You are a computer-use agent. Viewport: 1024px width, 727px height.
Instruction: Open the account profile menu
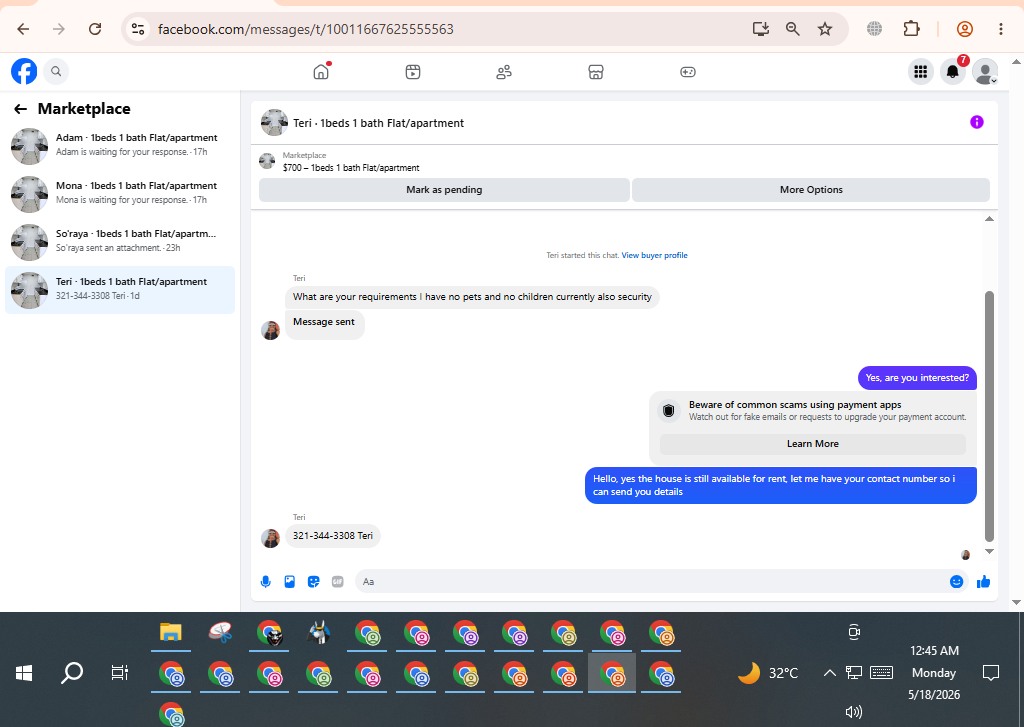(x=985, y=72)
